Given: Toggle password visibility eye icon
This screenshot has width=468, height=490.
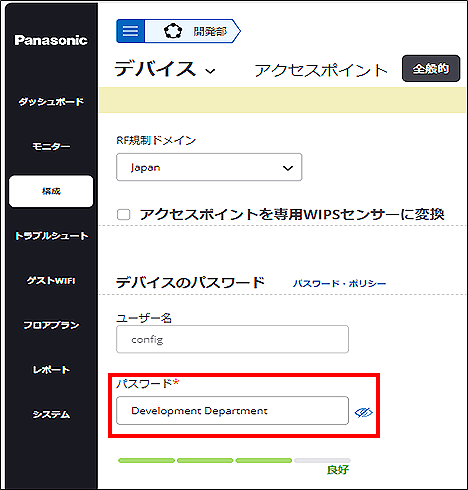Looking at the screenshot, I should point(363,412).
